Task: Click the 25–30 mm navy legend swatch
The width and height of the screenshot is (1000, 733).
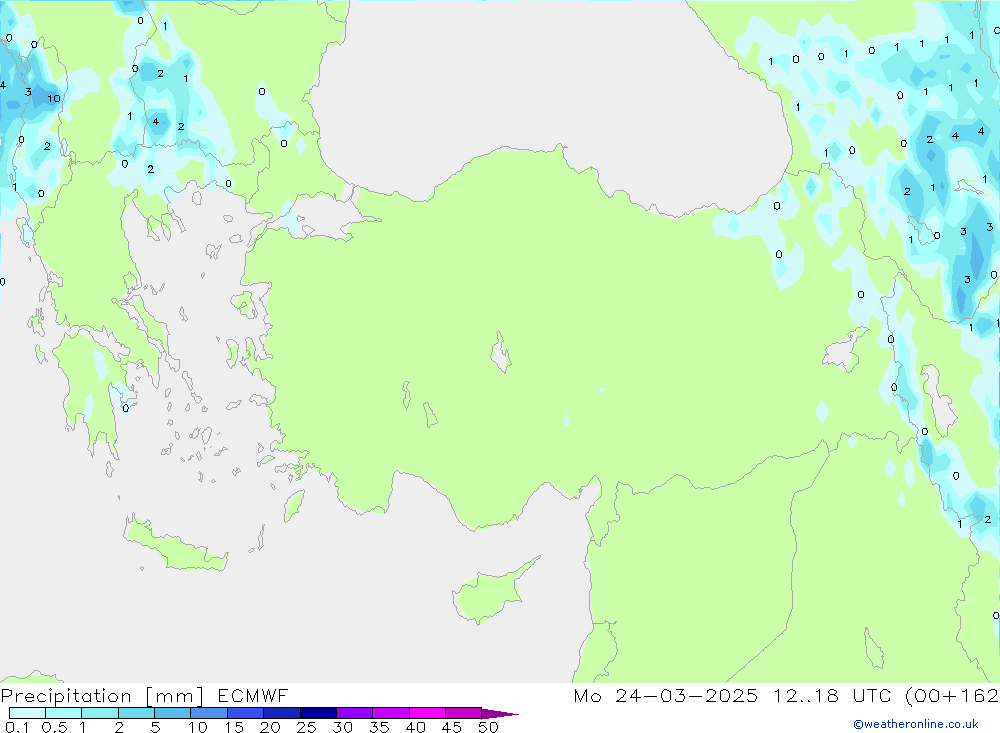Action: point(318,713)
